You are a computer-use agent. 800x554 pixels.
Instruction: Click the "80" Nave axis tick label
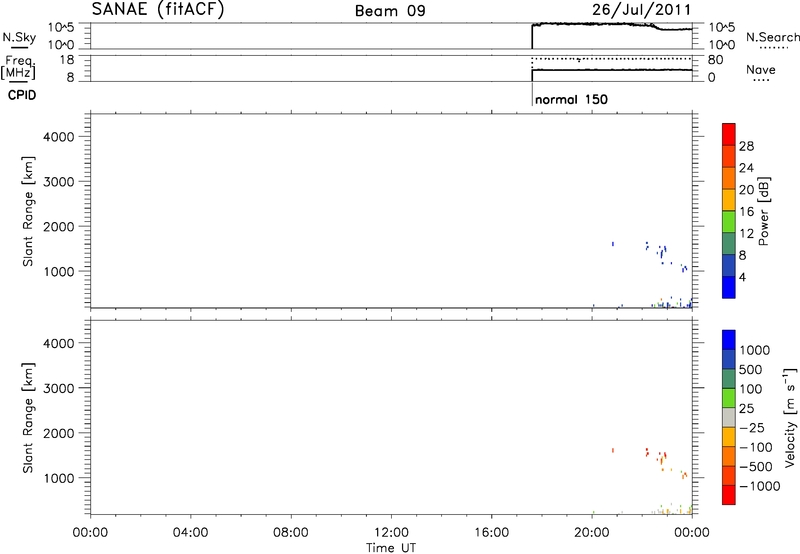[x=715, y=60]
